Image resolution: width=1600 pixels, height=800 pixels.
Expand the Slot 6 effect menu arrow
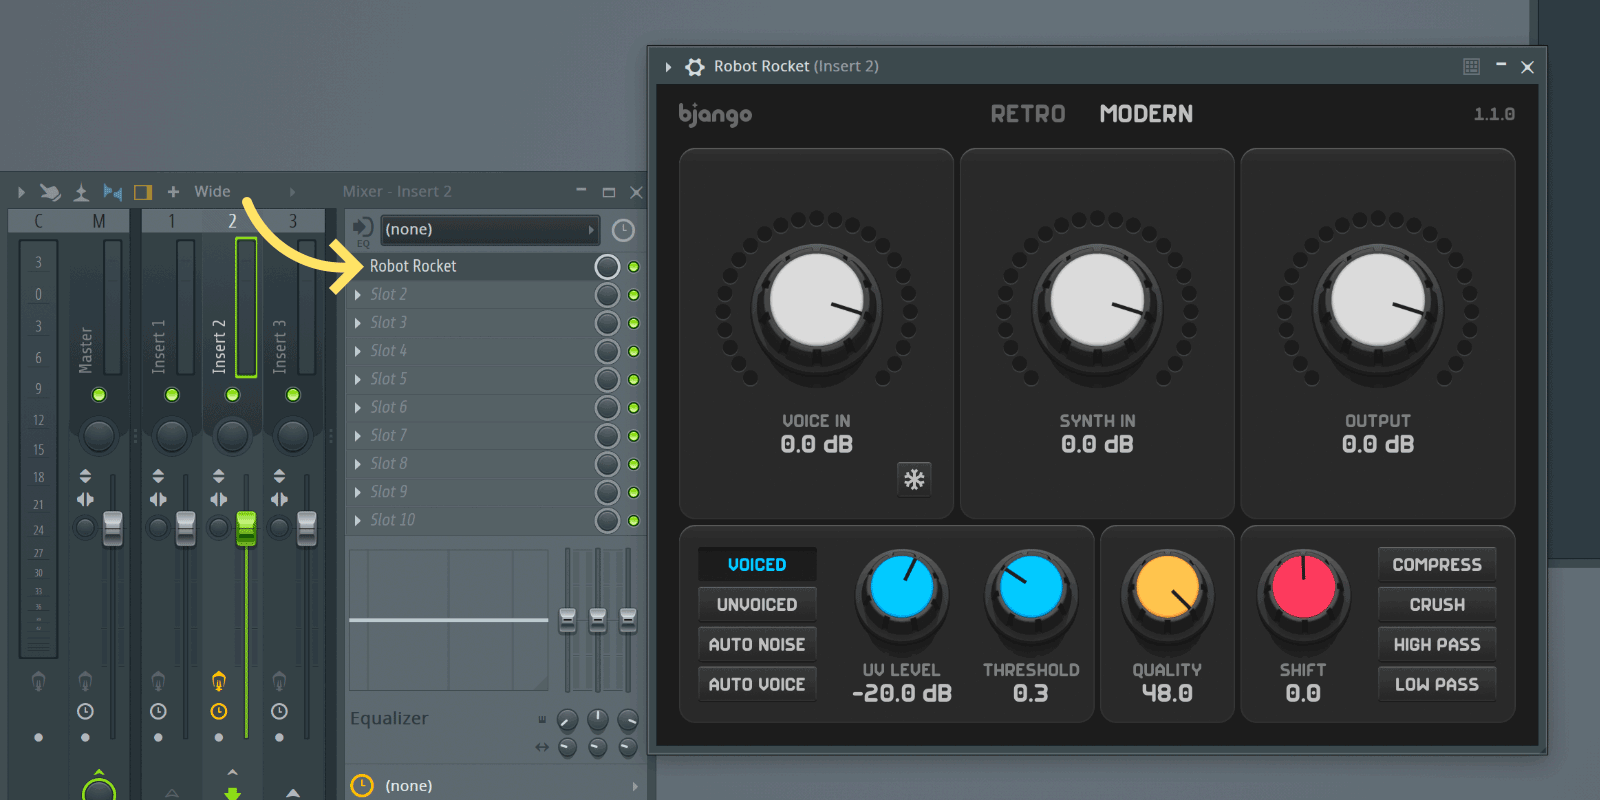[358, 408]
